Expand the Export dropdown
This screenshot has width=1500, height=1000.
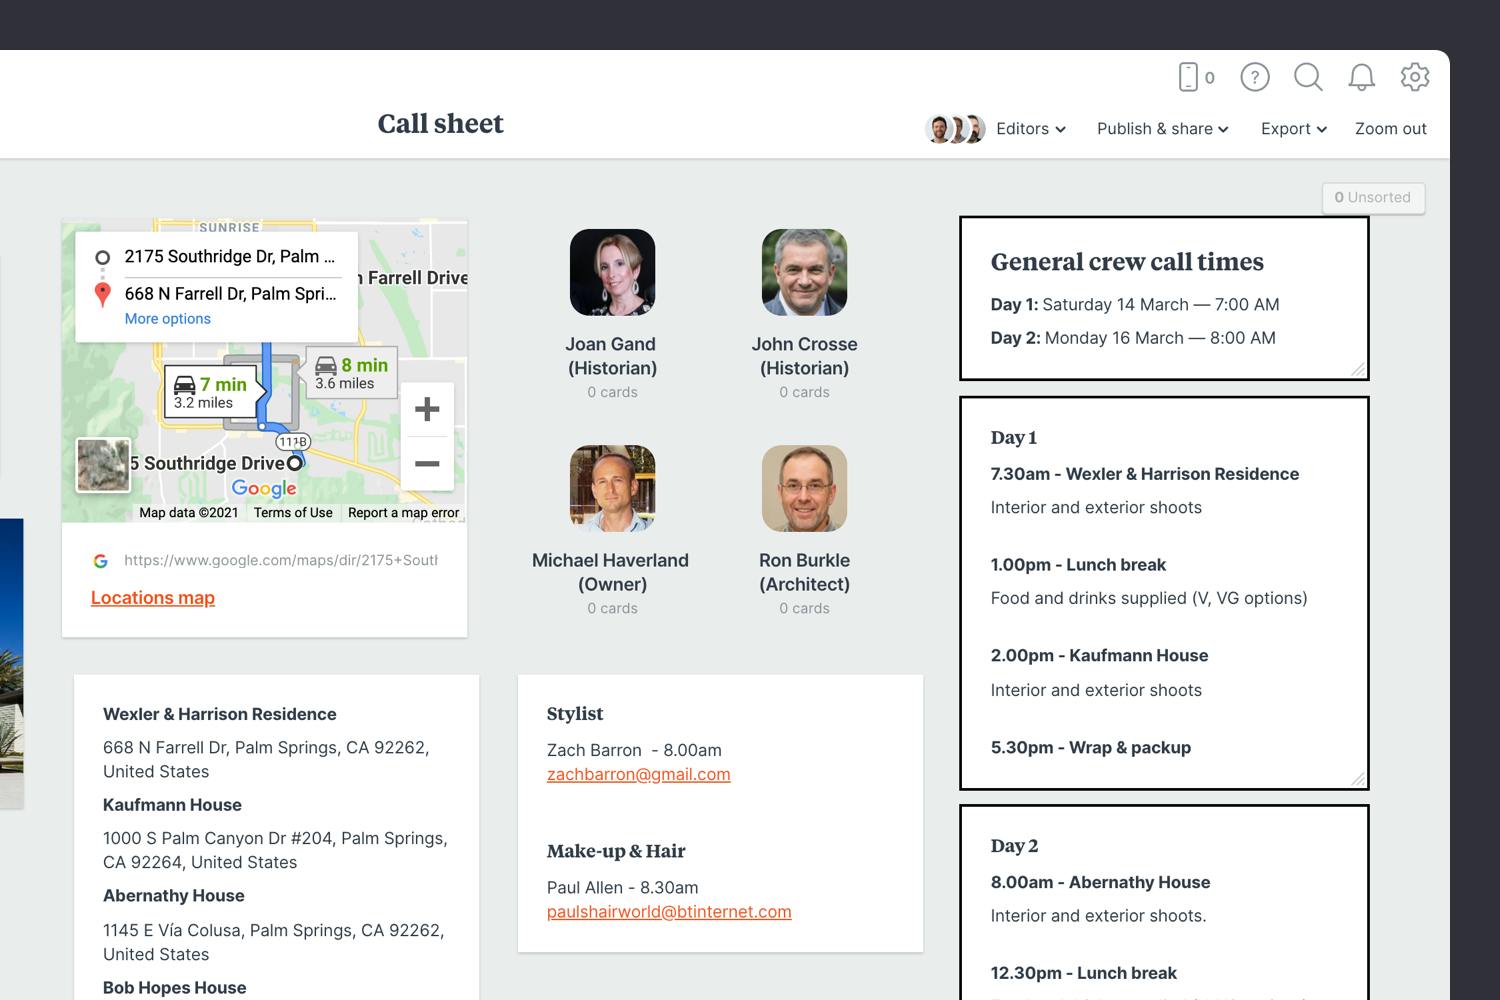click(1293, 129)
